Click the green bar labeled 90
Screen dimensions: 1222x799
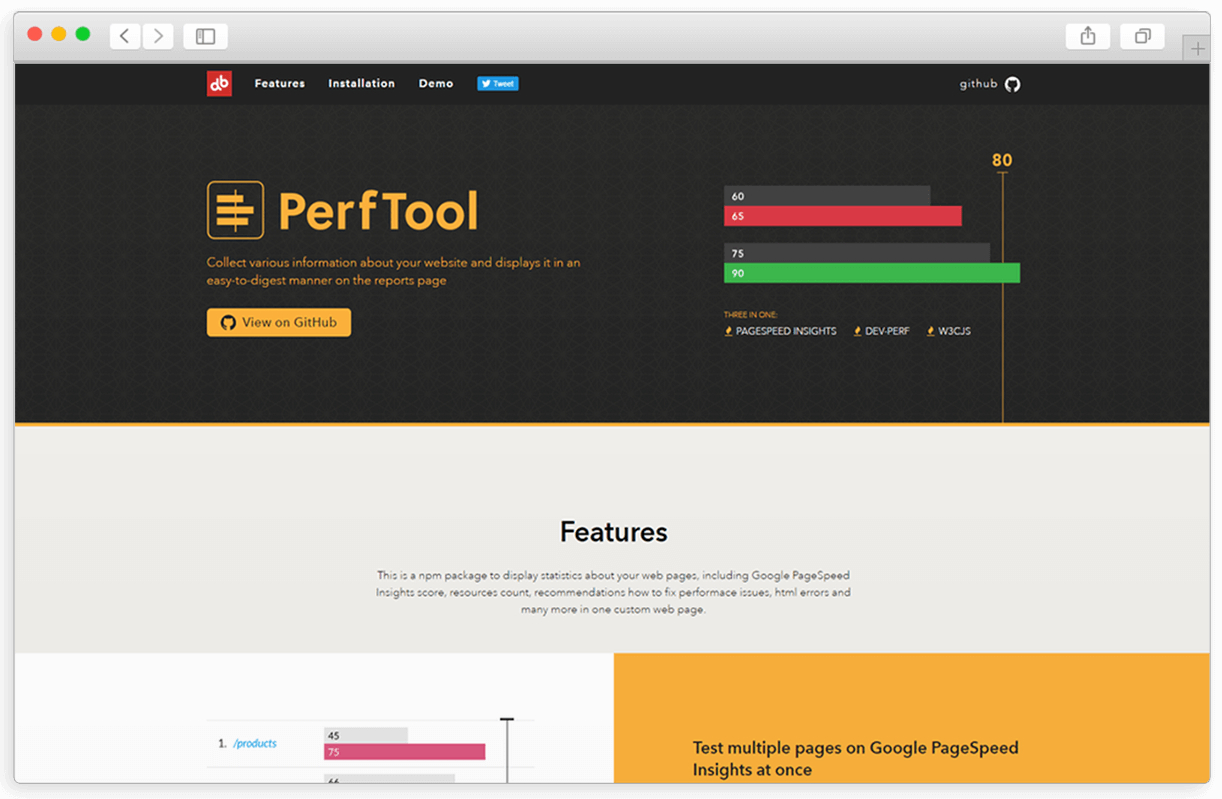pos(872,273)
